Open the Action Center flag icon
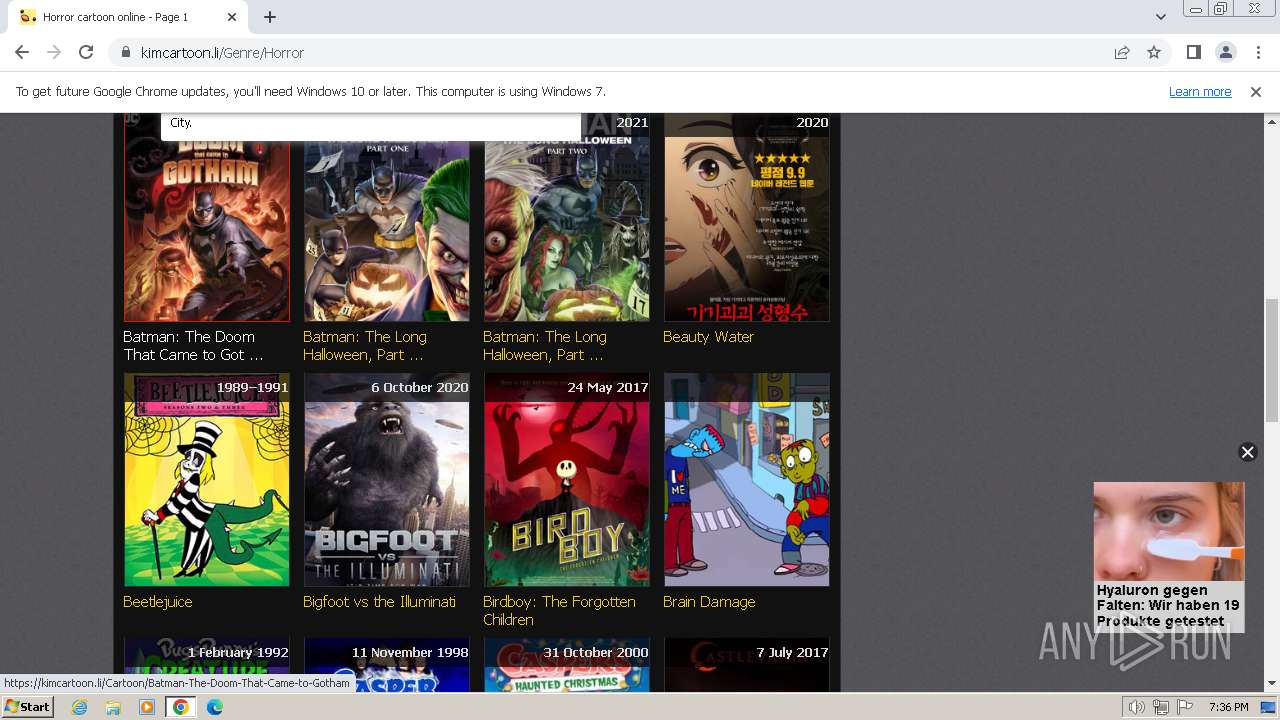This screenshot has width=1280, height=720. 1185,707
